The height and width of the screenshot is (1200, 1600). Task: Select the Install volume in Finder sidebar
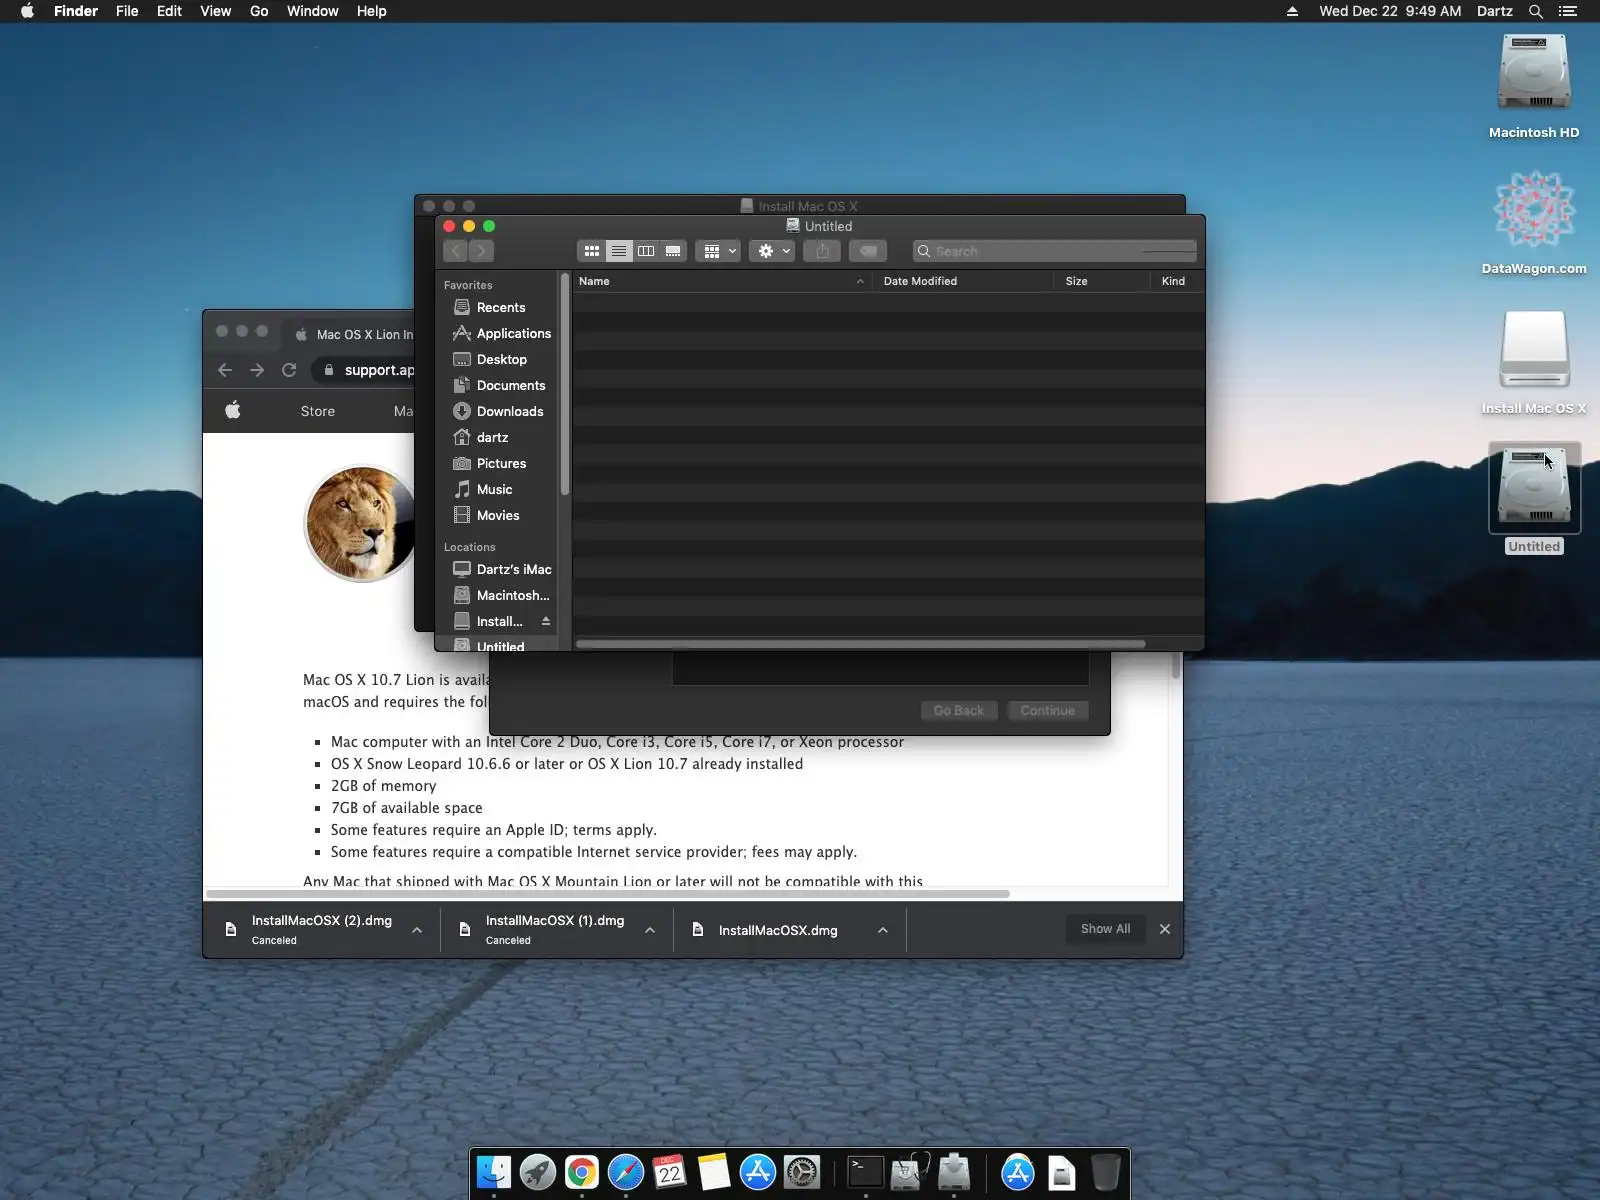pos(490,621)
